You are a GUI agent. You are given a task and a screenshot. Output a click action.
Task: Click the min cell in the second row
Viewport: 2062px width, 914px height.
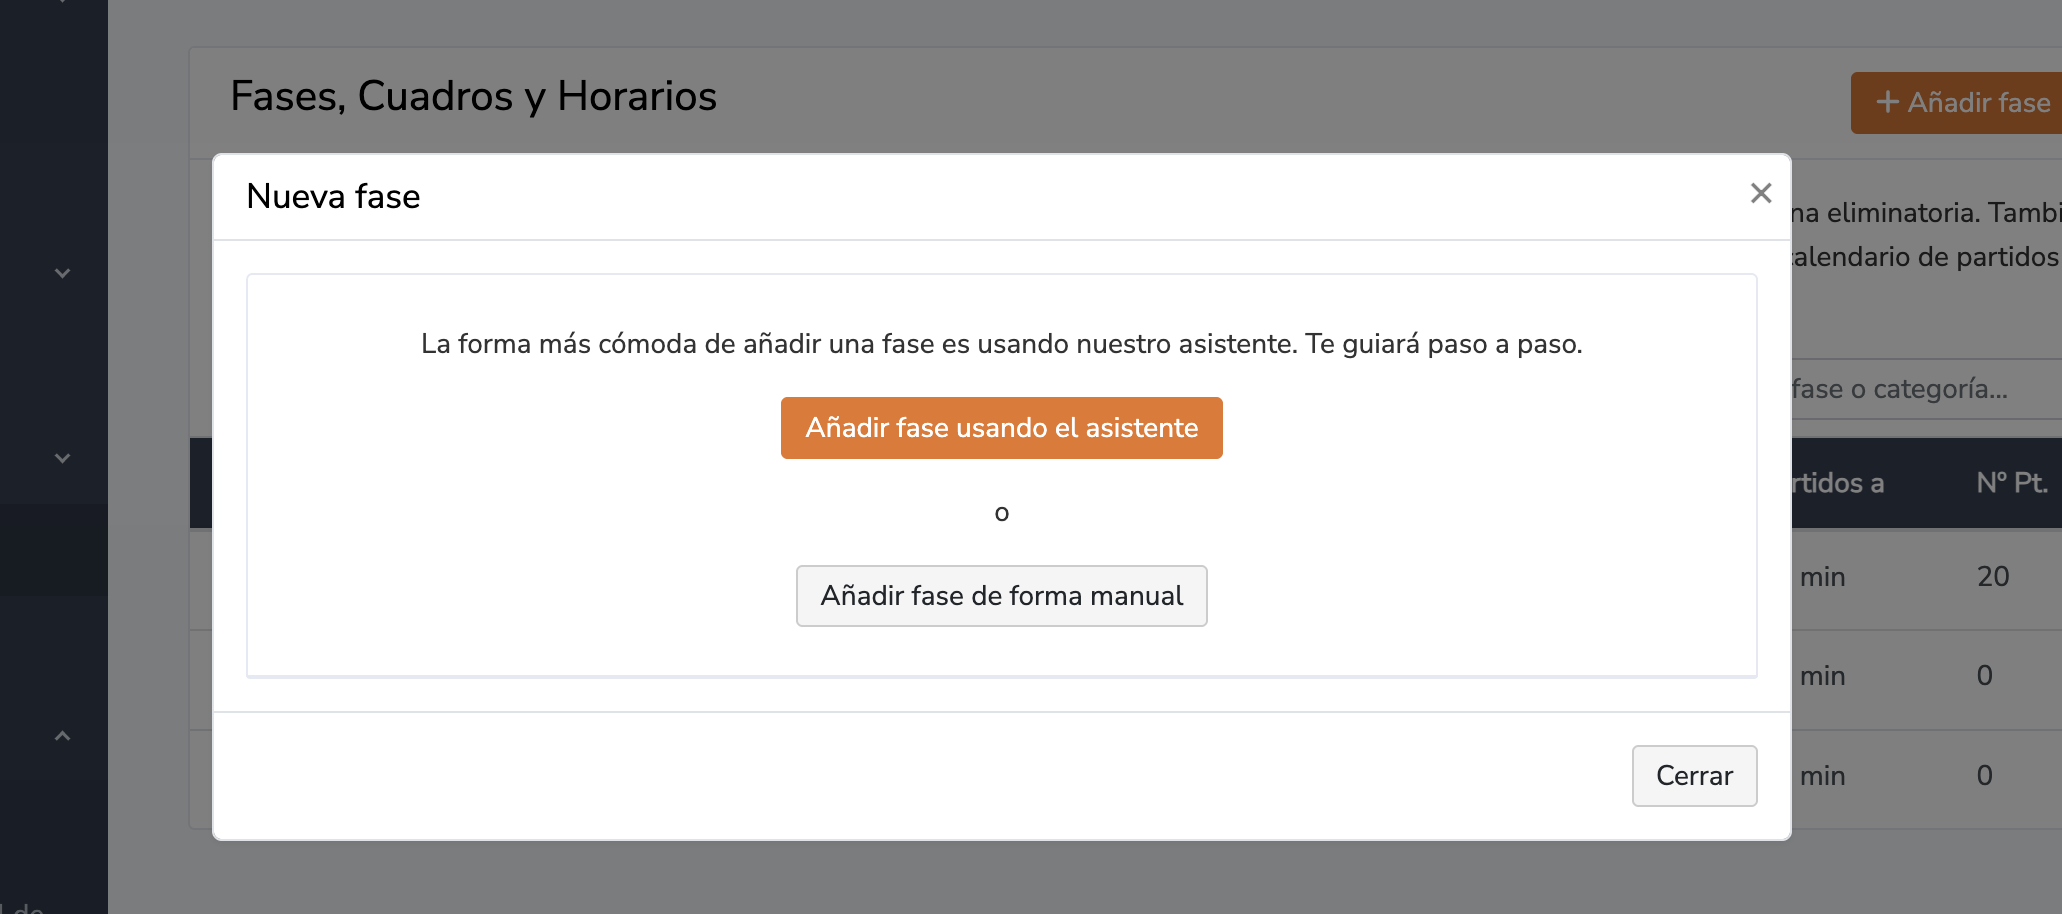click(1822, 676)
